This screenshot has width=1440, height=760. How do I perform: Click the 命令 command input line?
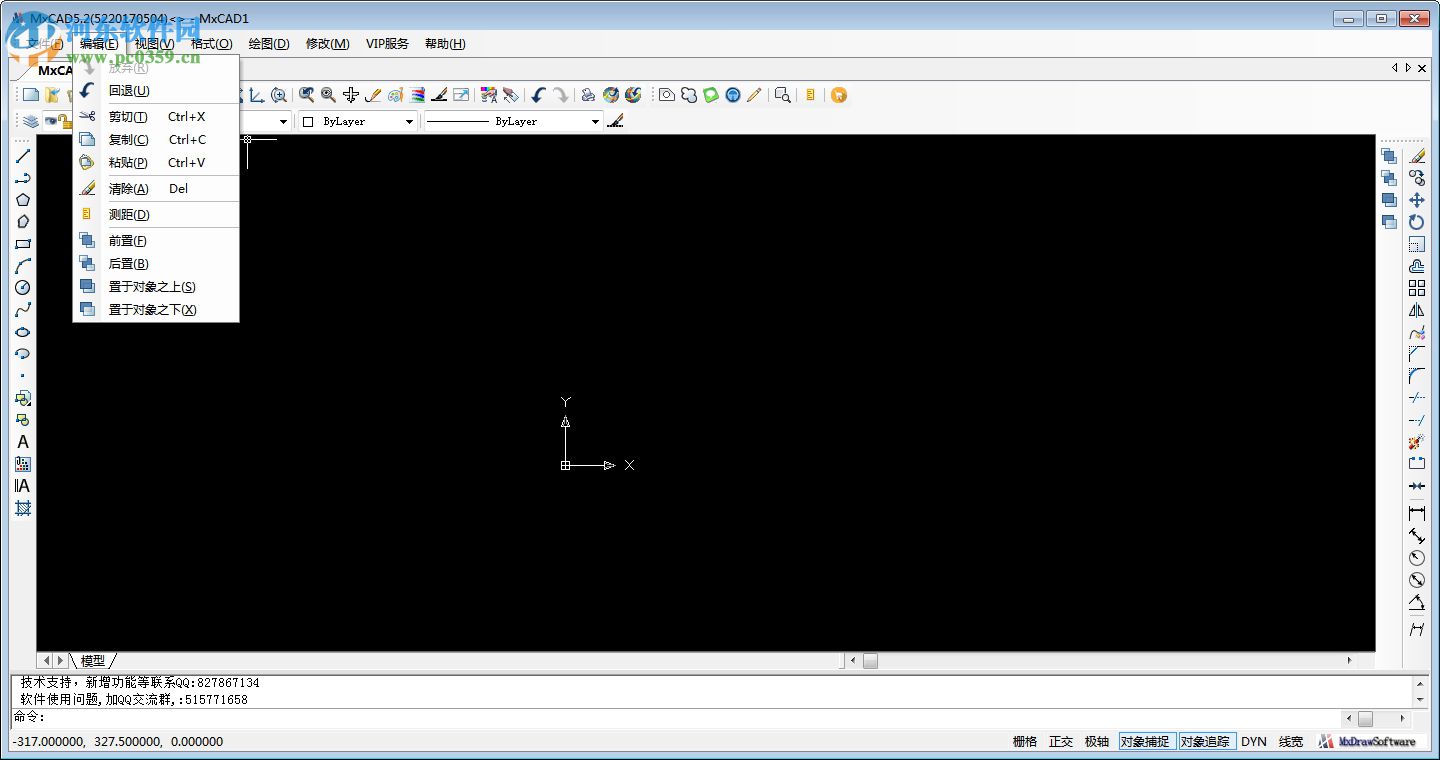pyautogui.click(x=675, y=718)
